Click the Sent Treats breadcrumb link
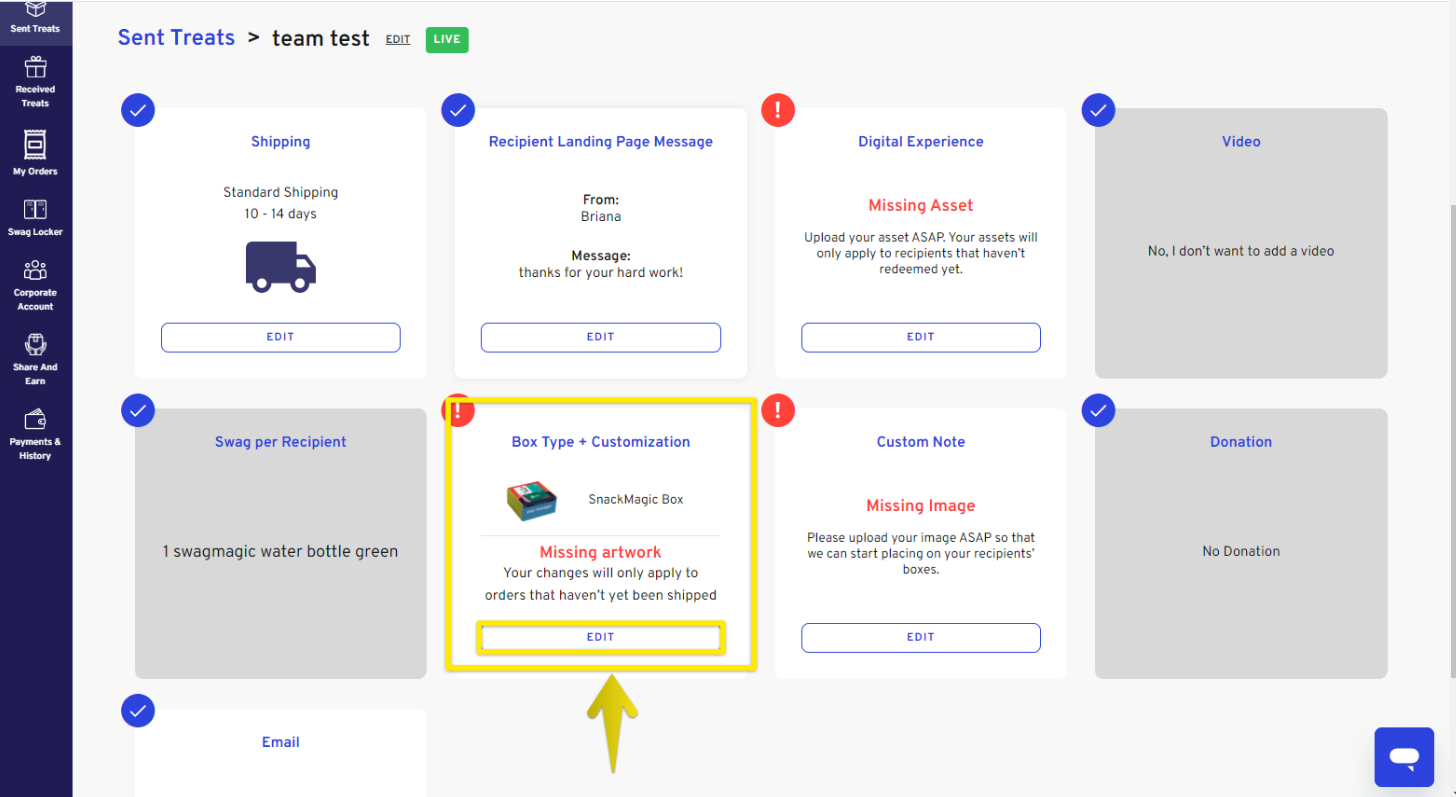This screenshot has height=797, width=1456. [x=176, y=37]
